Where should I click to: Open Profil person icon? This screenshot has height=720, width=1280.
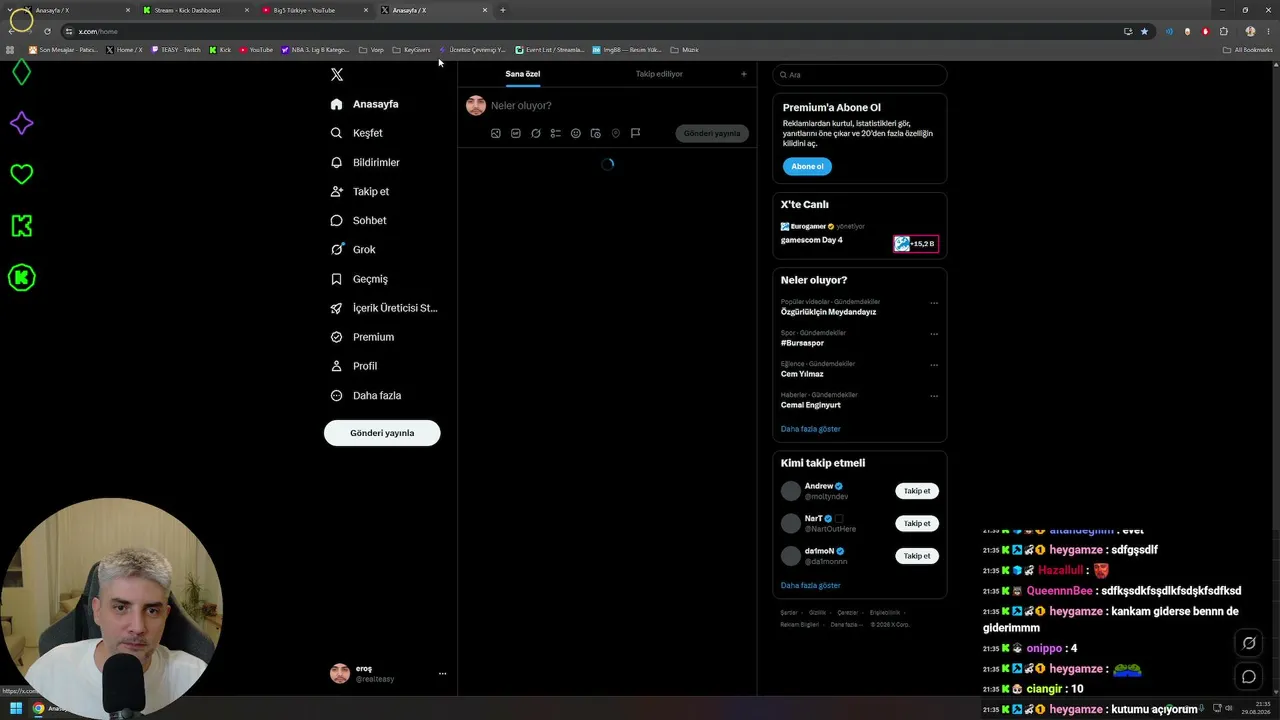(x=336, y=366)
